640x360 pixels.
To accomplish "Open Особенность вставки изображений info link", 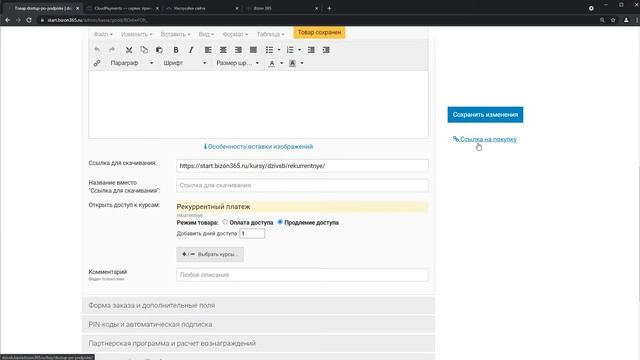I will point(258,147).
